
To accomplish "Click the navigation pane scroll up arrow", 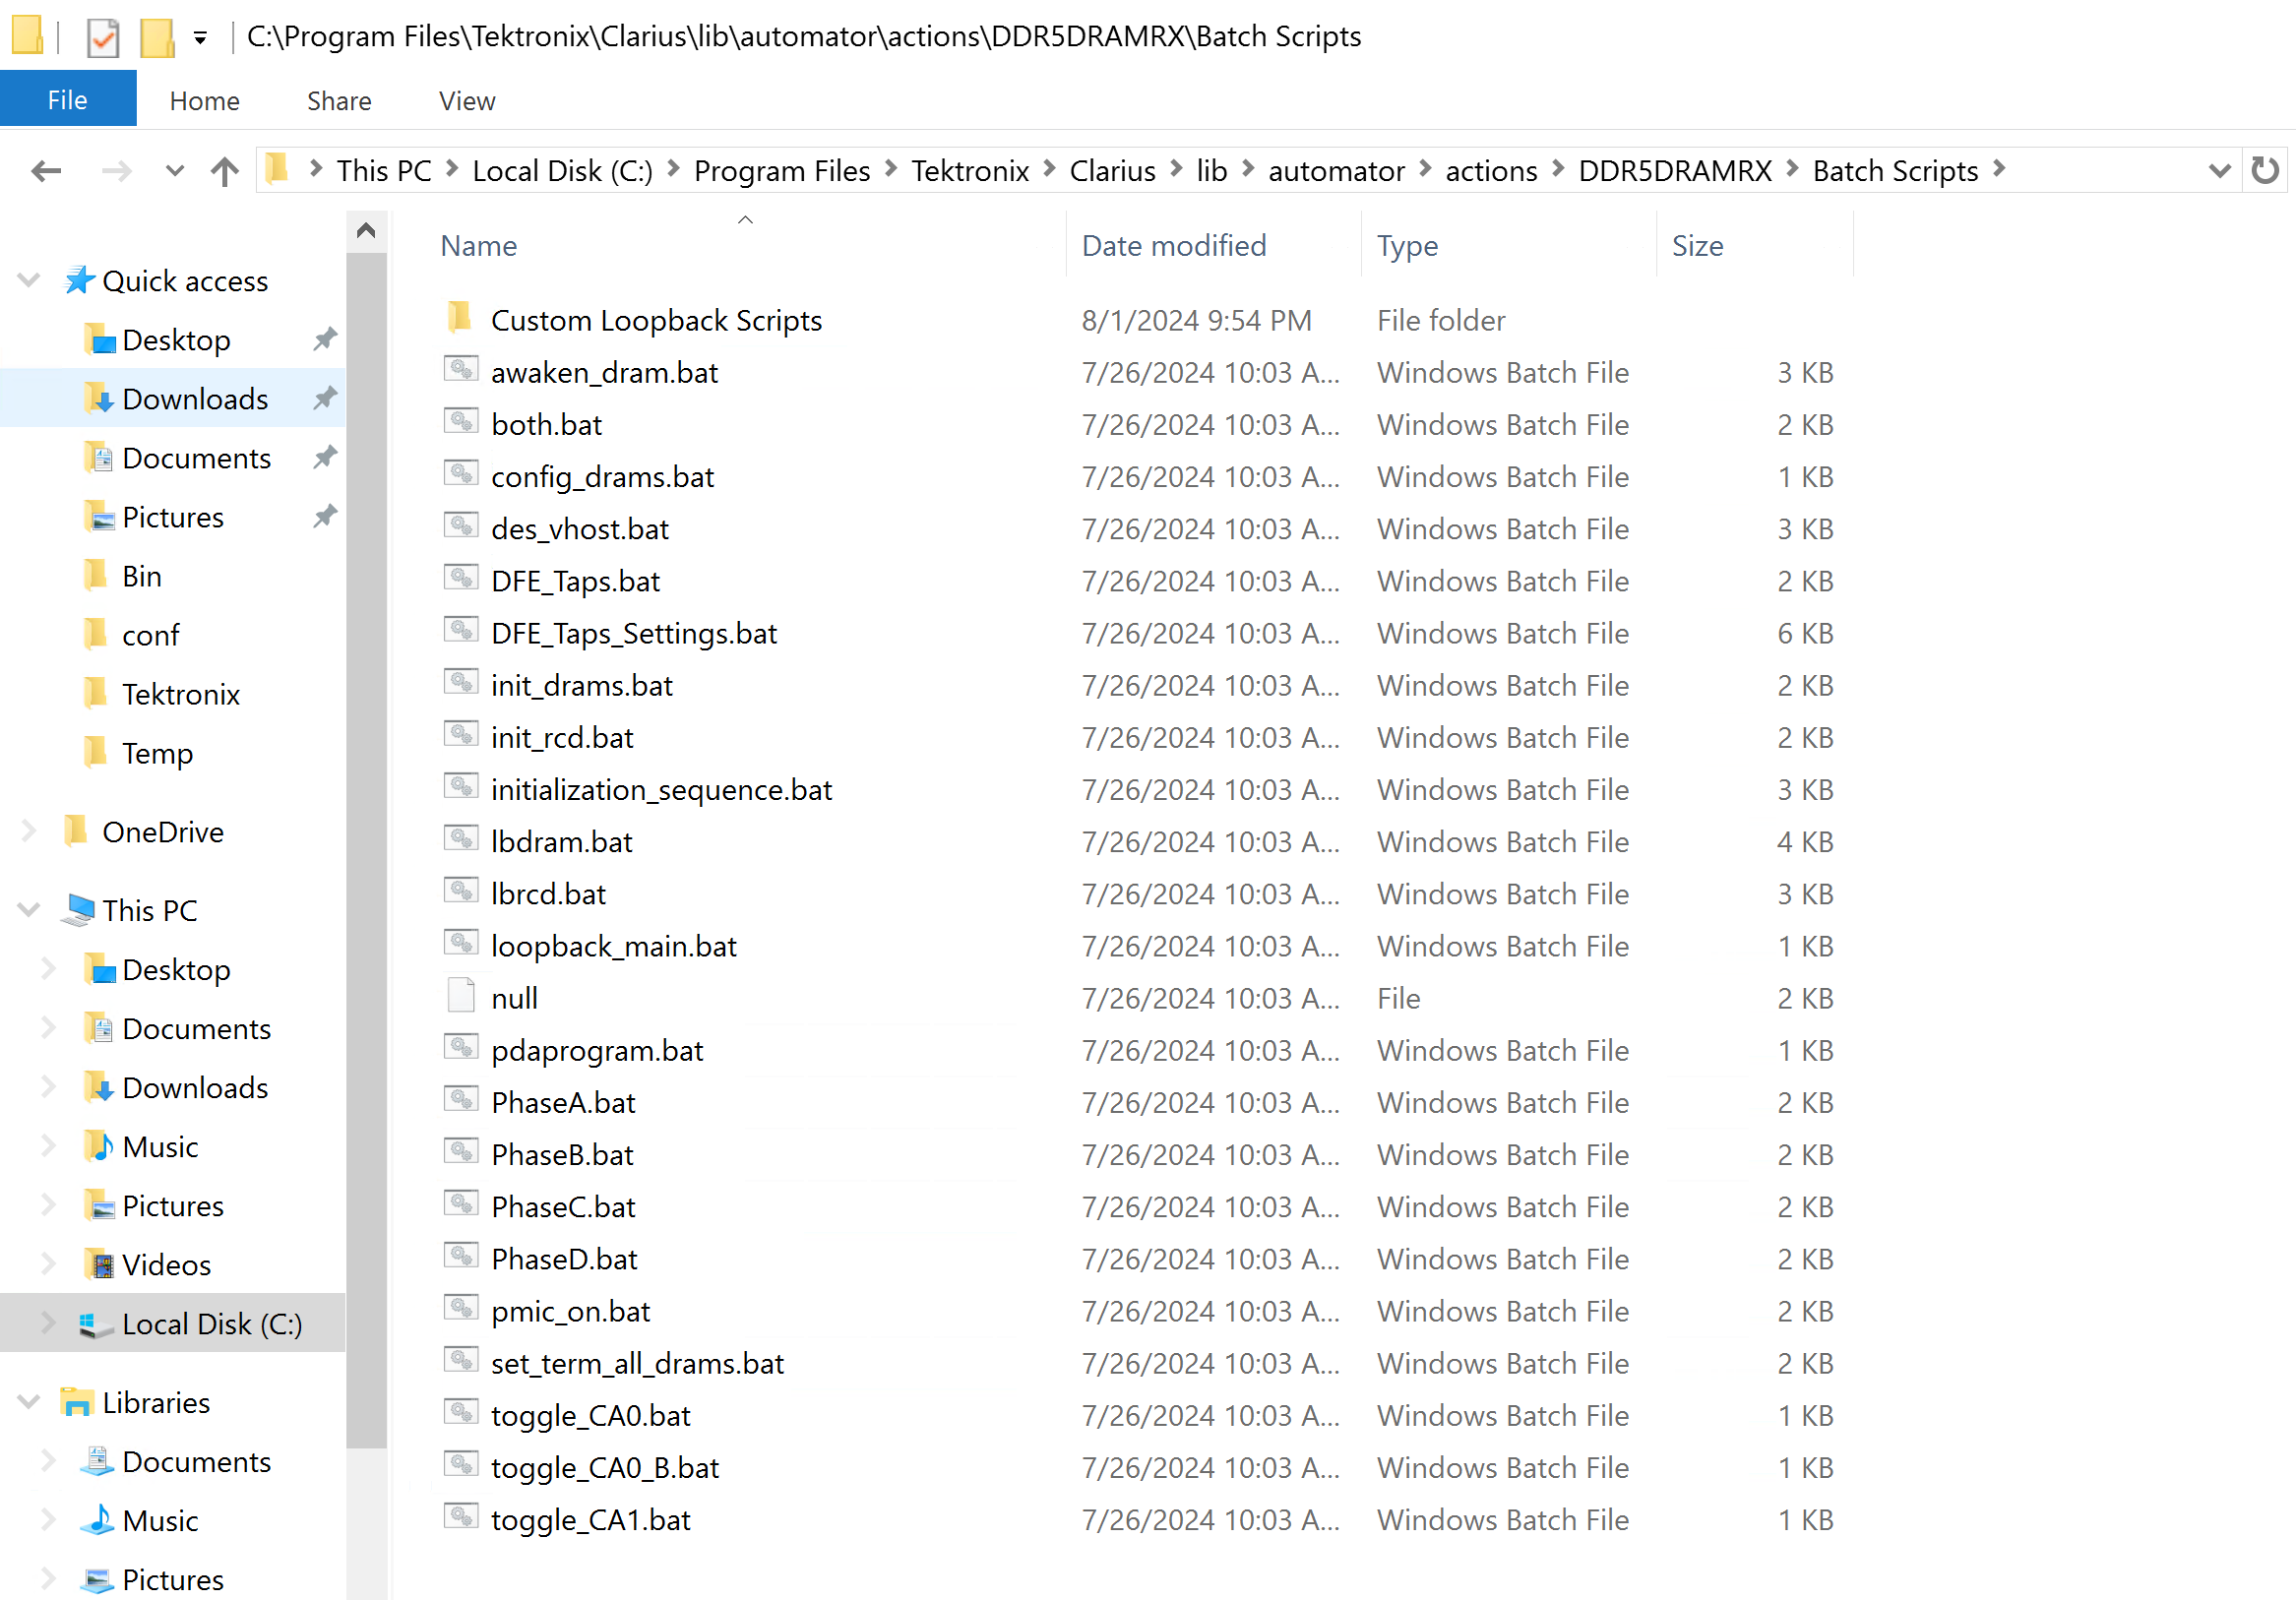I will tap(366, 231).
